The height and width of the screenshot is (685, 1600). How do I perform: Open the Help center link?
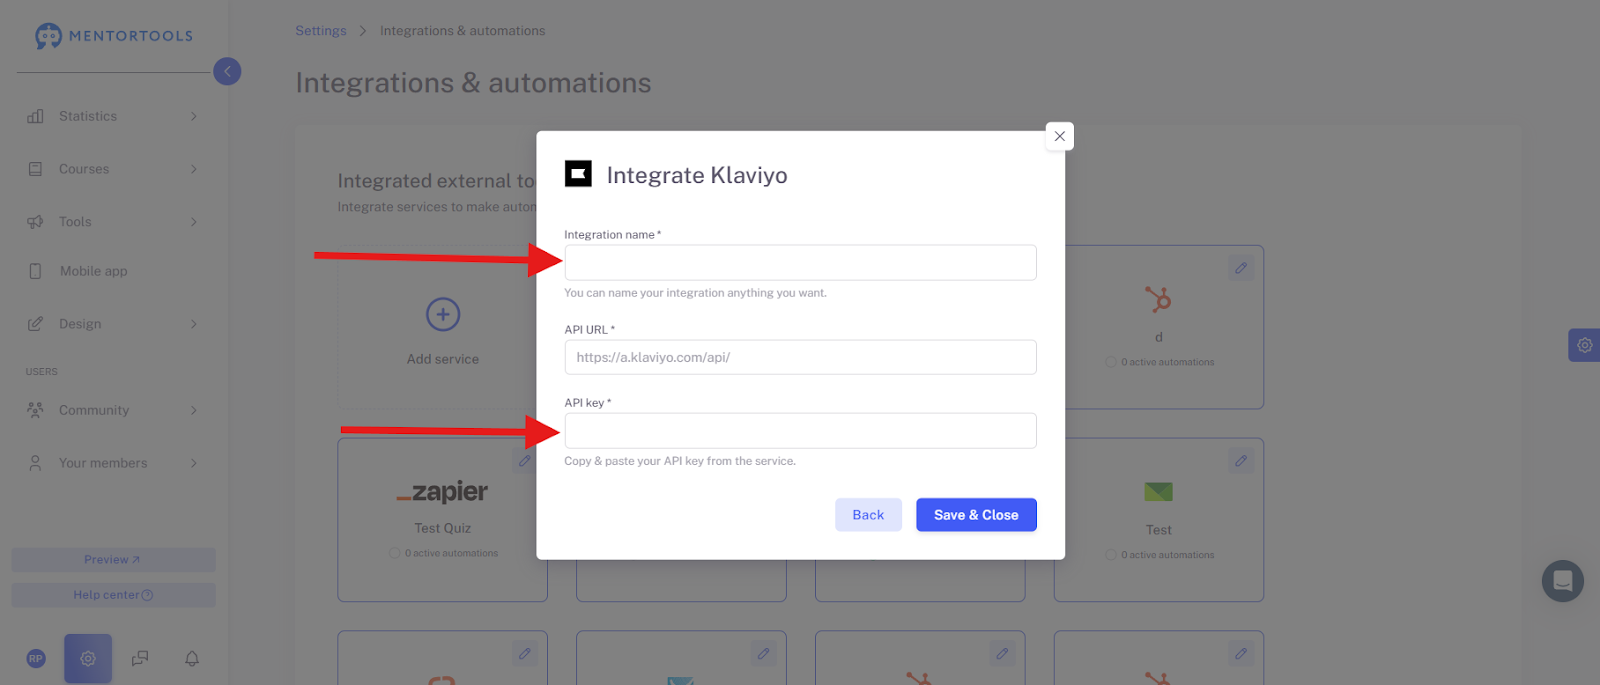(113, 595)
